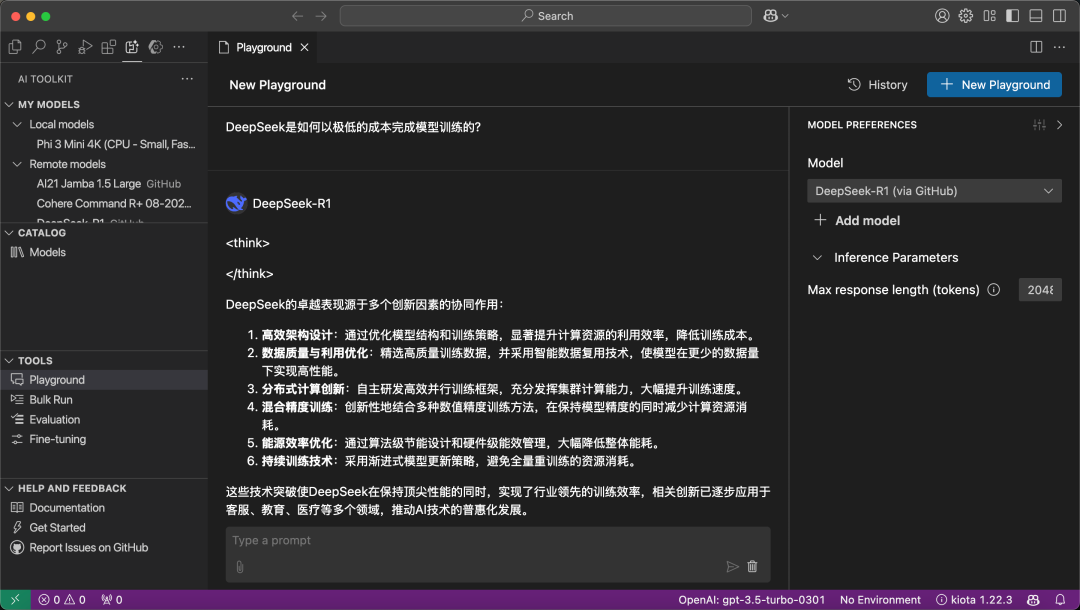Click the Type a prompt input field
1080x610 pixels.
[497, 541]
